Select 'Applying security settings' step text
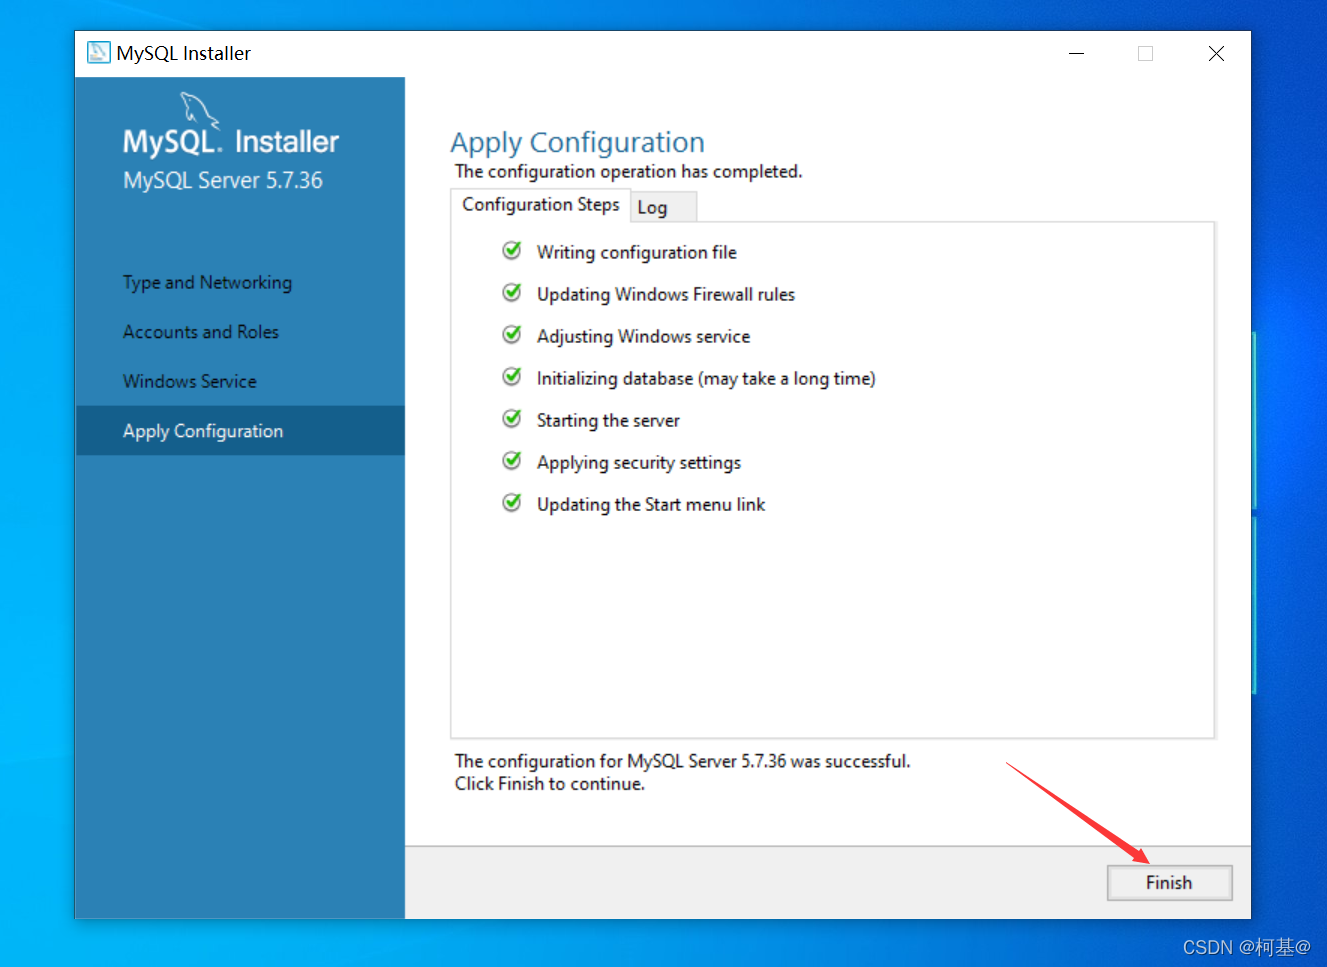The width and height of the screenshot is (1327, 967). click(x=639, y=463)
